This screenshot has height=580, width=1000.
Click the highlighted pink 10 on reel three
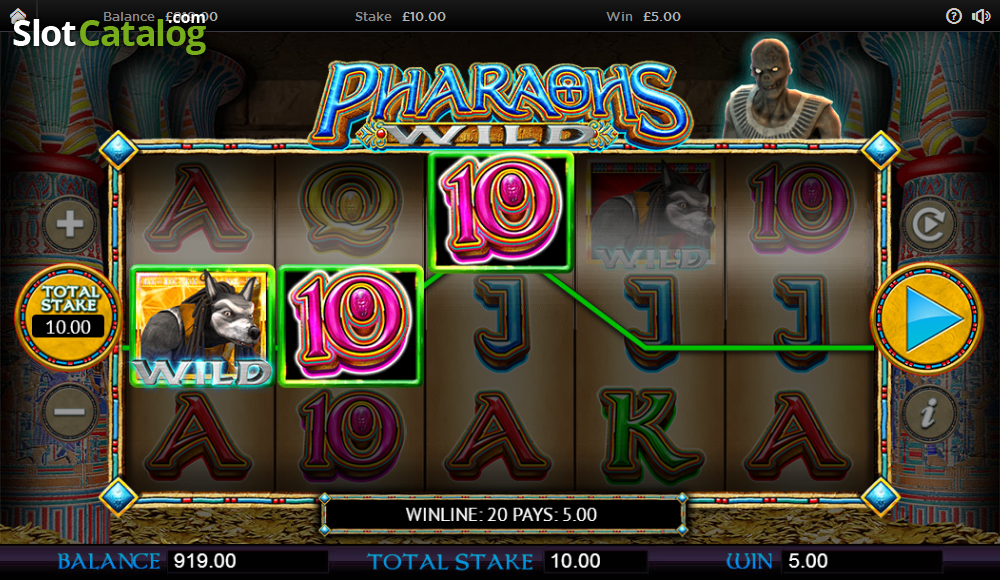click(x=501, y=211)
